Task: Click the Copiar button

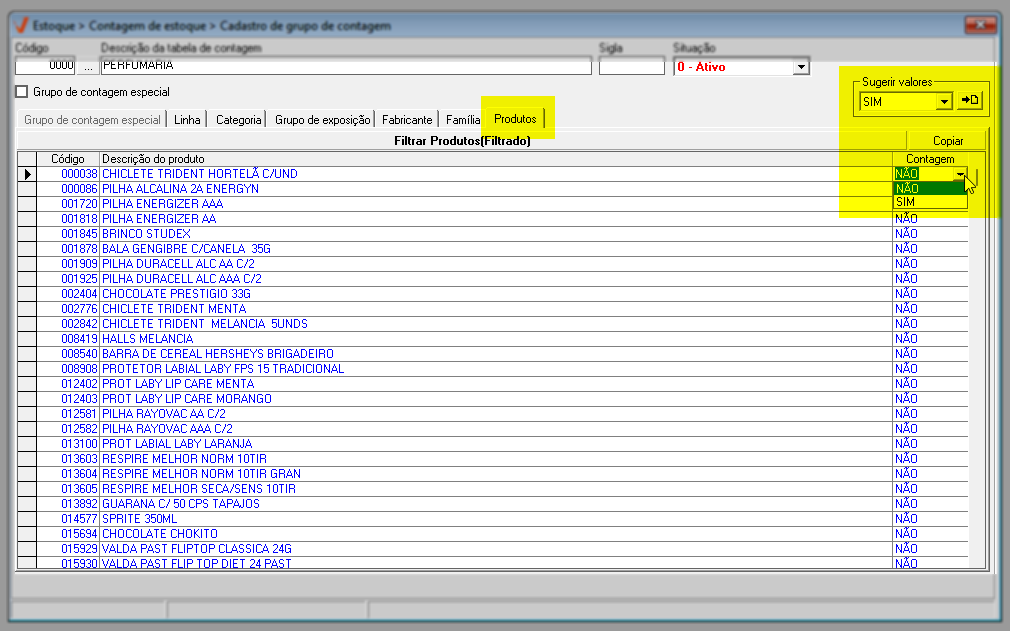Action: [x=948, y=140]
